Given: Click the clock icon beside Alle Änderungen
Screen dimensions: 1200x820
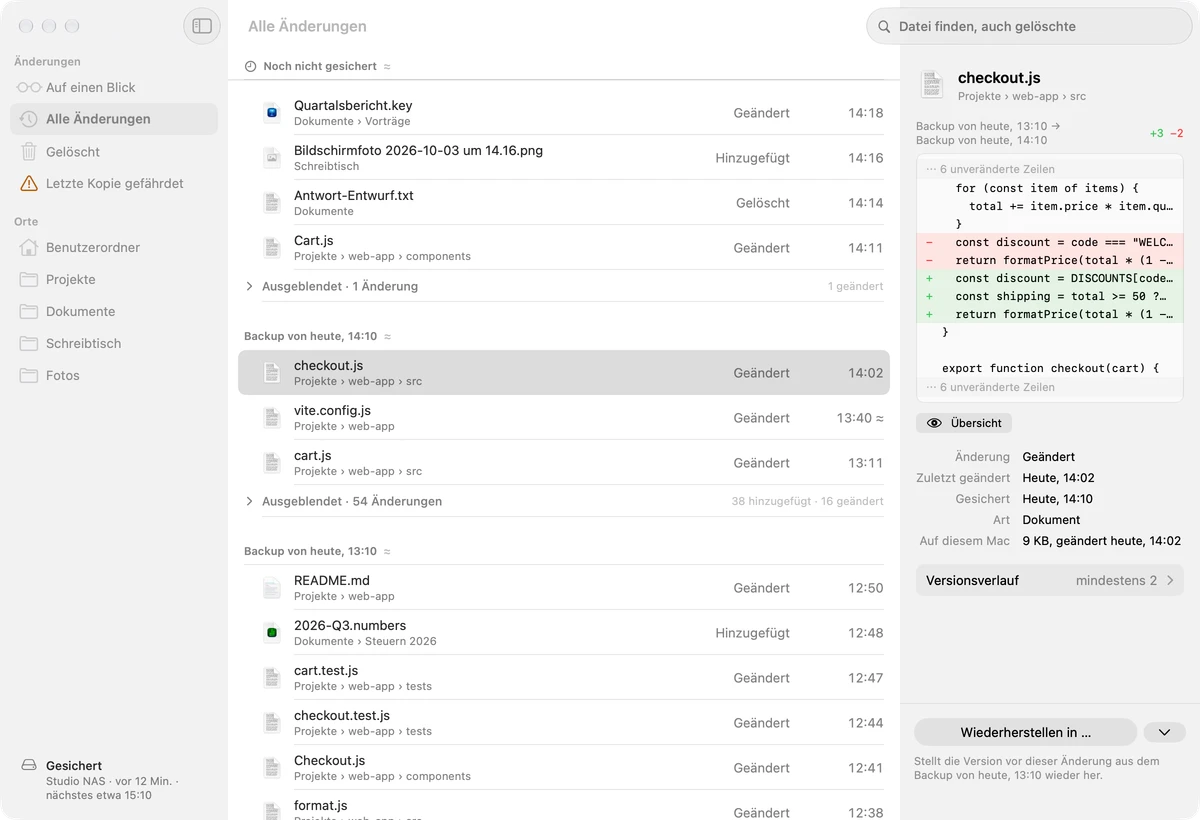Looking at the screenshot, I should (x=29, y=119).
